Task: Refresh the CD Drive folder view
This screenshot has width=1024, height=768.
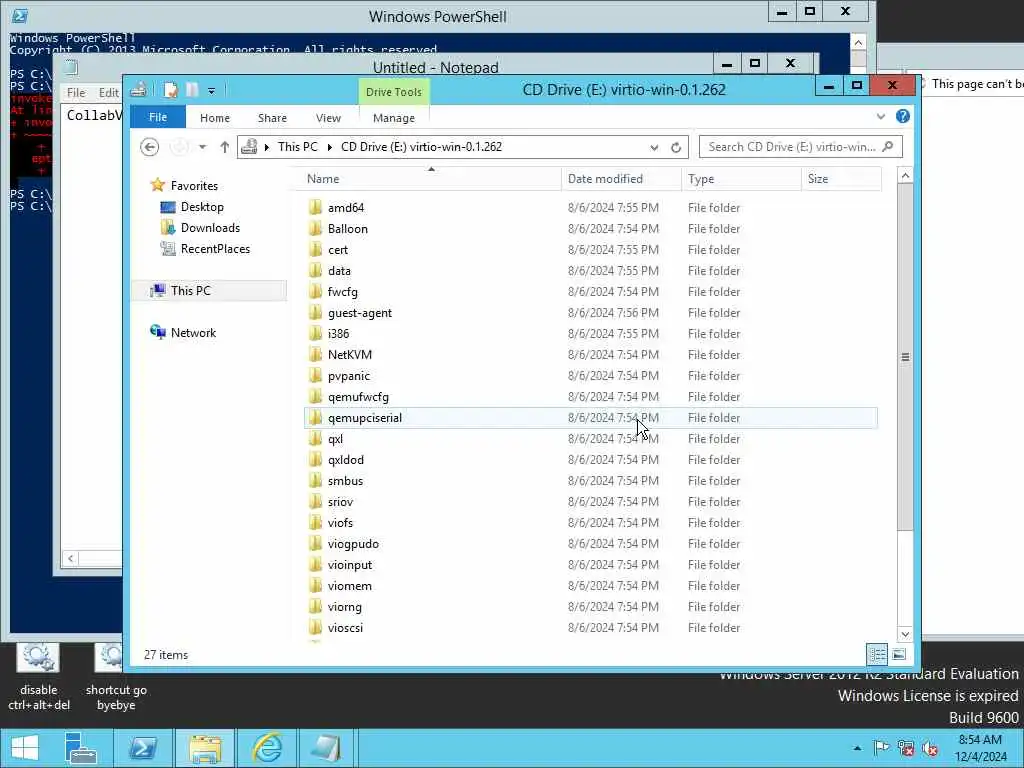Action: pos(676,148)
